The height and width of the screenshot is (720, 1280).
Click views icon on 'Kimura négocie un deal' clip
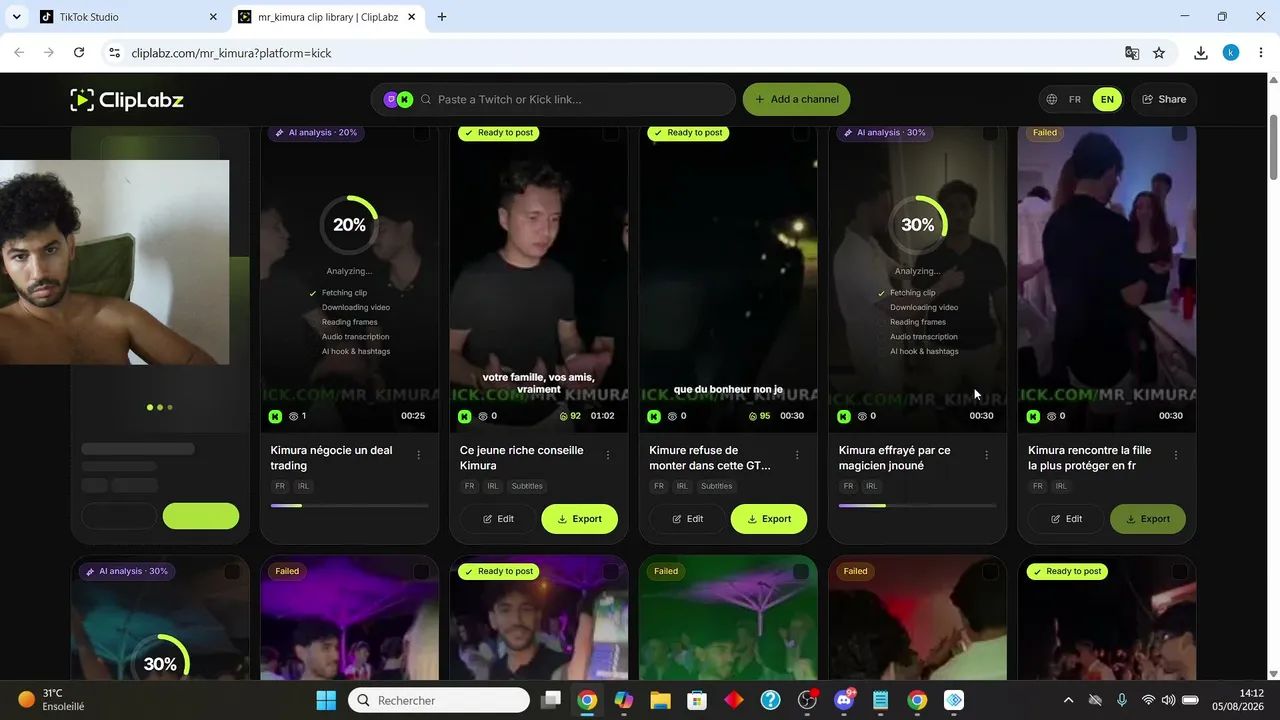[x=294, y=416]
